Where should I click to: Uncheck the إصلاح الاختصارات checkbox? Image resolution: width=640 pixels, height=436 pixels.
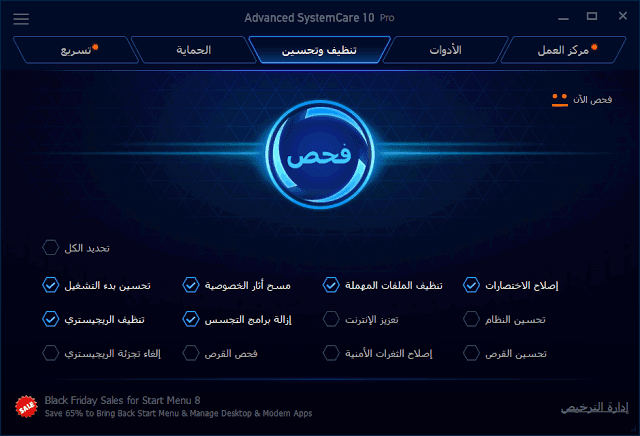(x=472, y=285)
